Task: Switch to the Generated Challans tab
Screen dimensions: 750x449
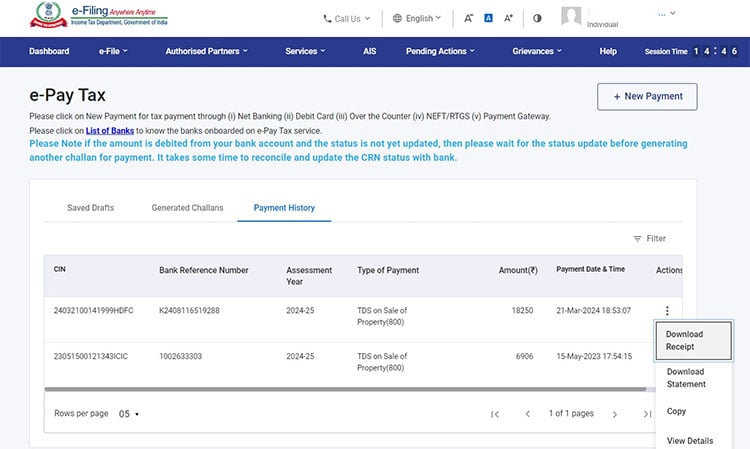Action: (x=188, y=208)
